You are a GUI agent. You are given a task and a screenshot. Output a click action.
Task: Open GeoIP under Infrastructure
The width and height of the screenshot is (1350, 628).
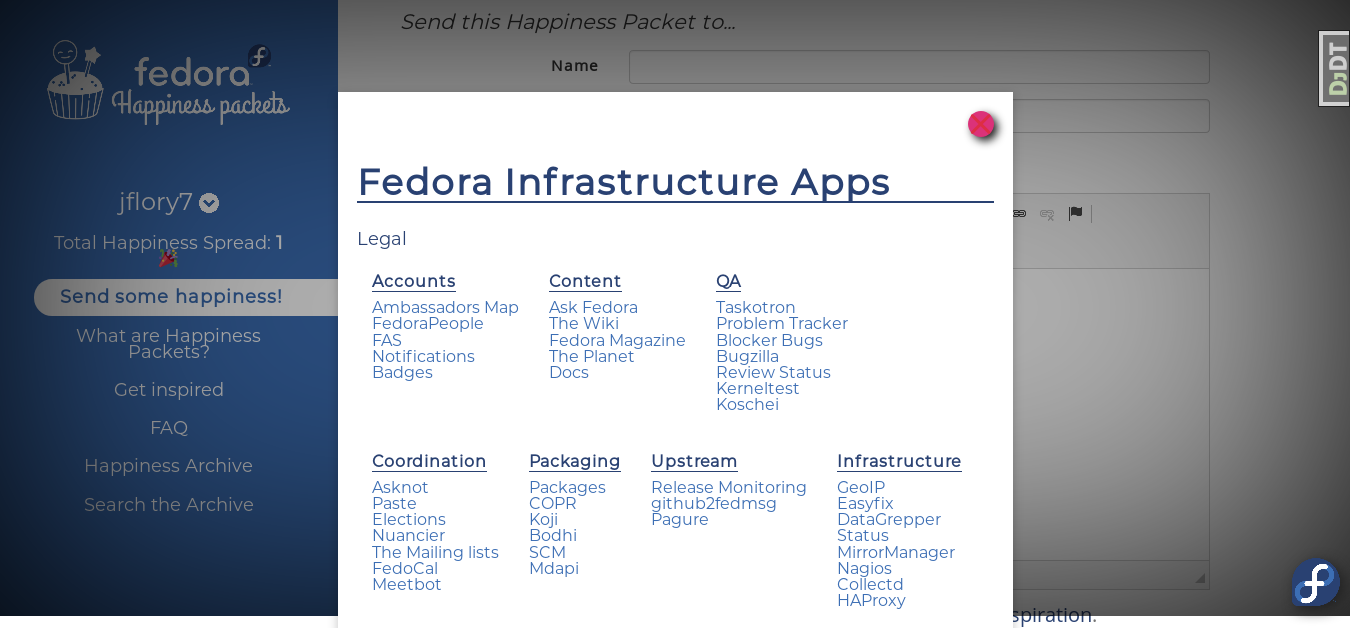(861, 488)
